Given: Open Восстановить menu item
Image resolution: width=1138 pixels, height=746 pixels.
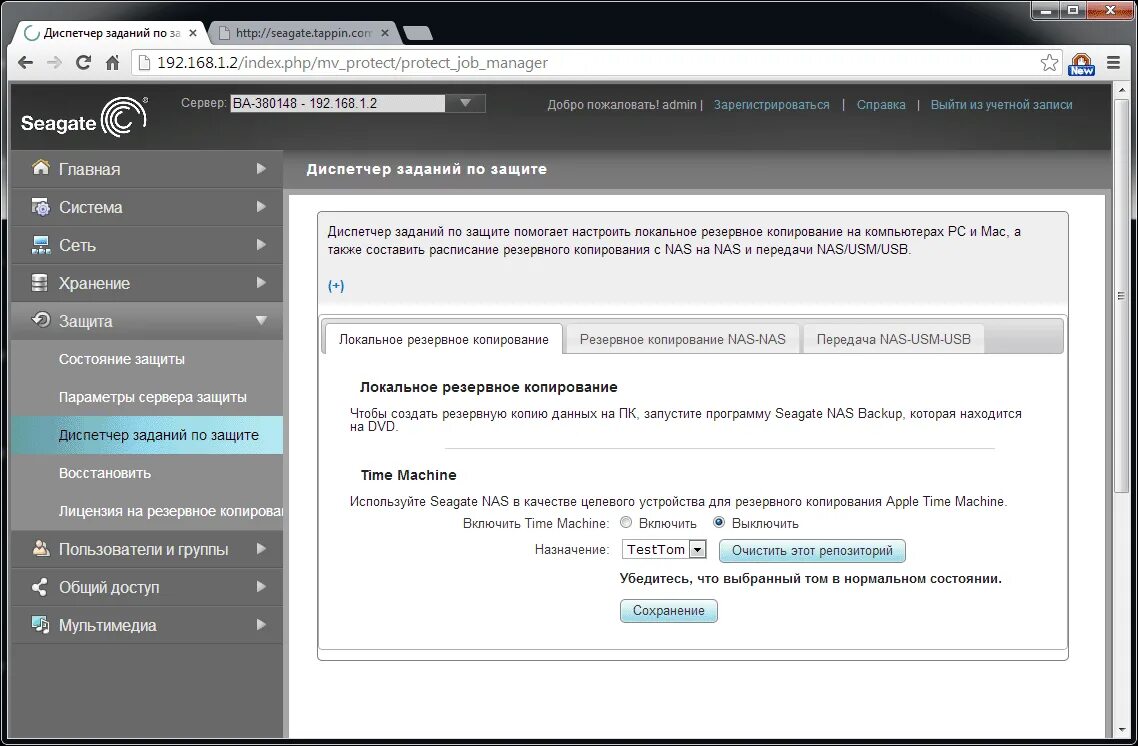Looking at the screenshot, I should coord(105,472).
